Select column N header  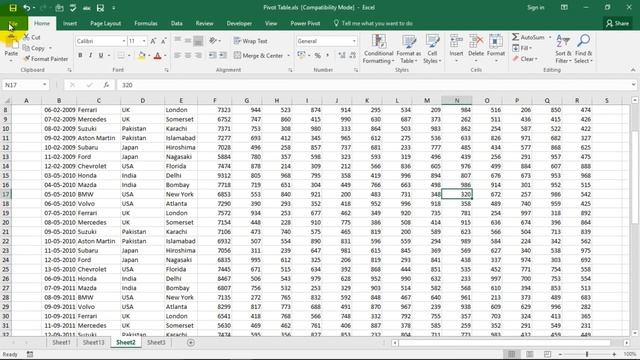tap(457, 100)
